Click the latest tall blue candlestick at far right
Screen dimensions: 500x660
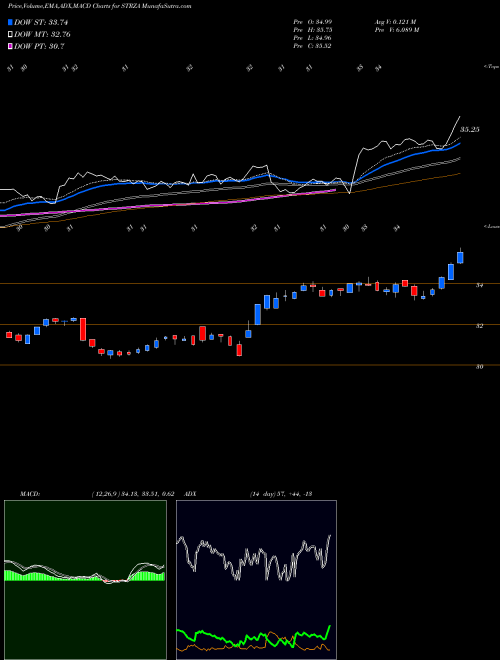point(460,257)
